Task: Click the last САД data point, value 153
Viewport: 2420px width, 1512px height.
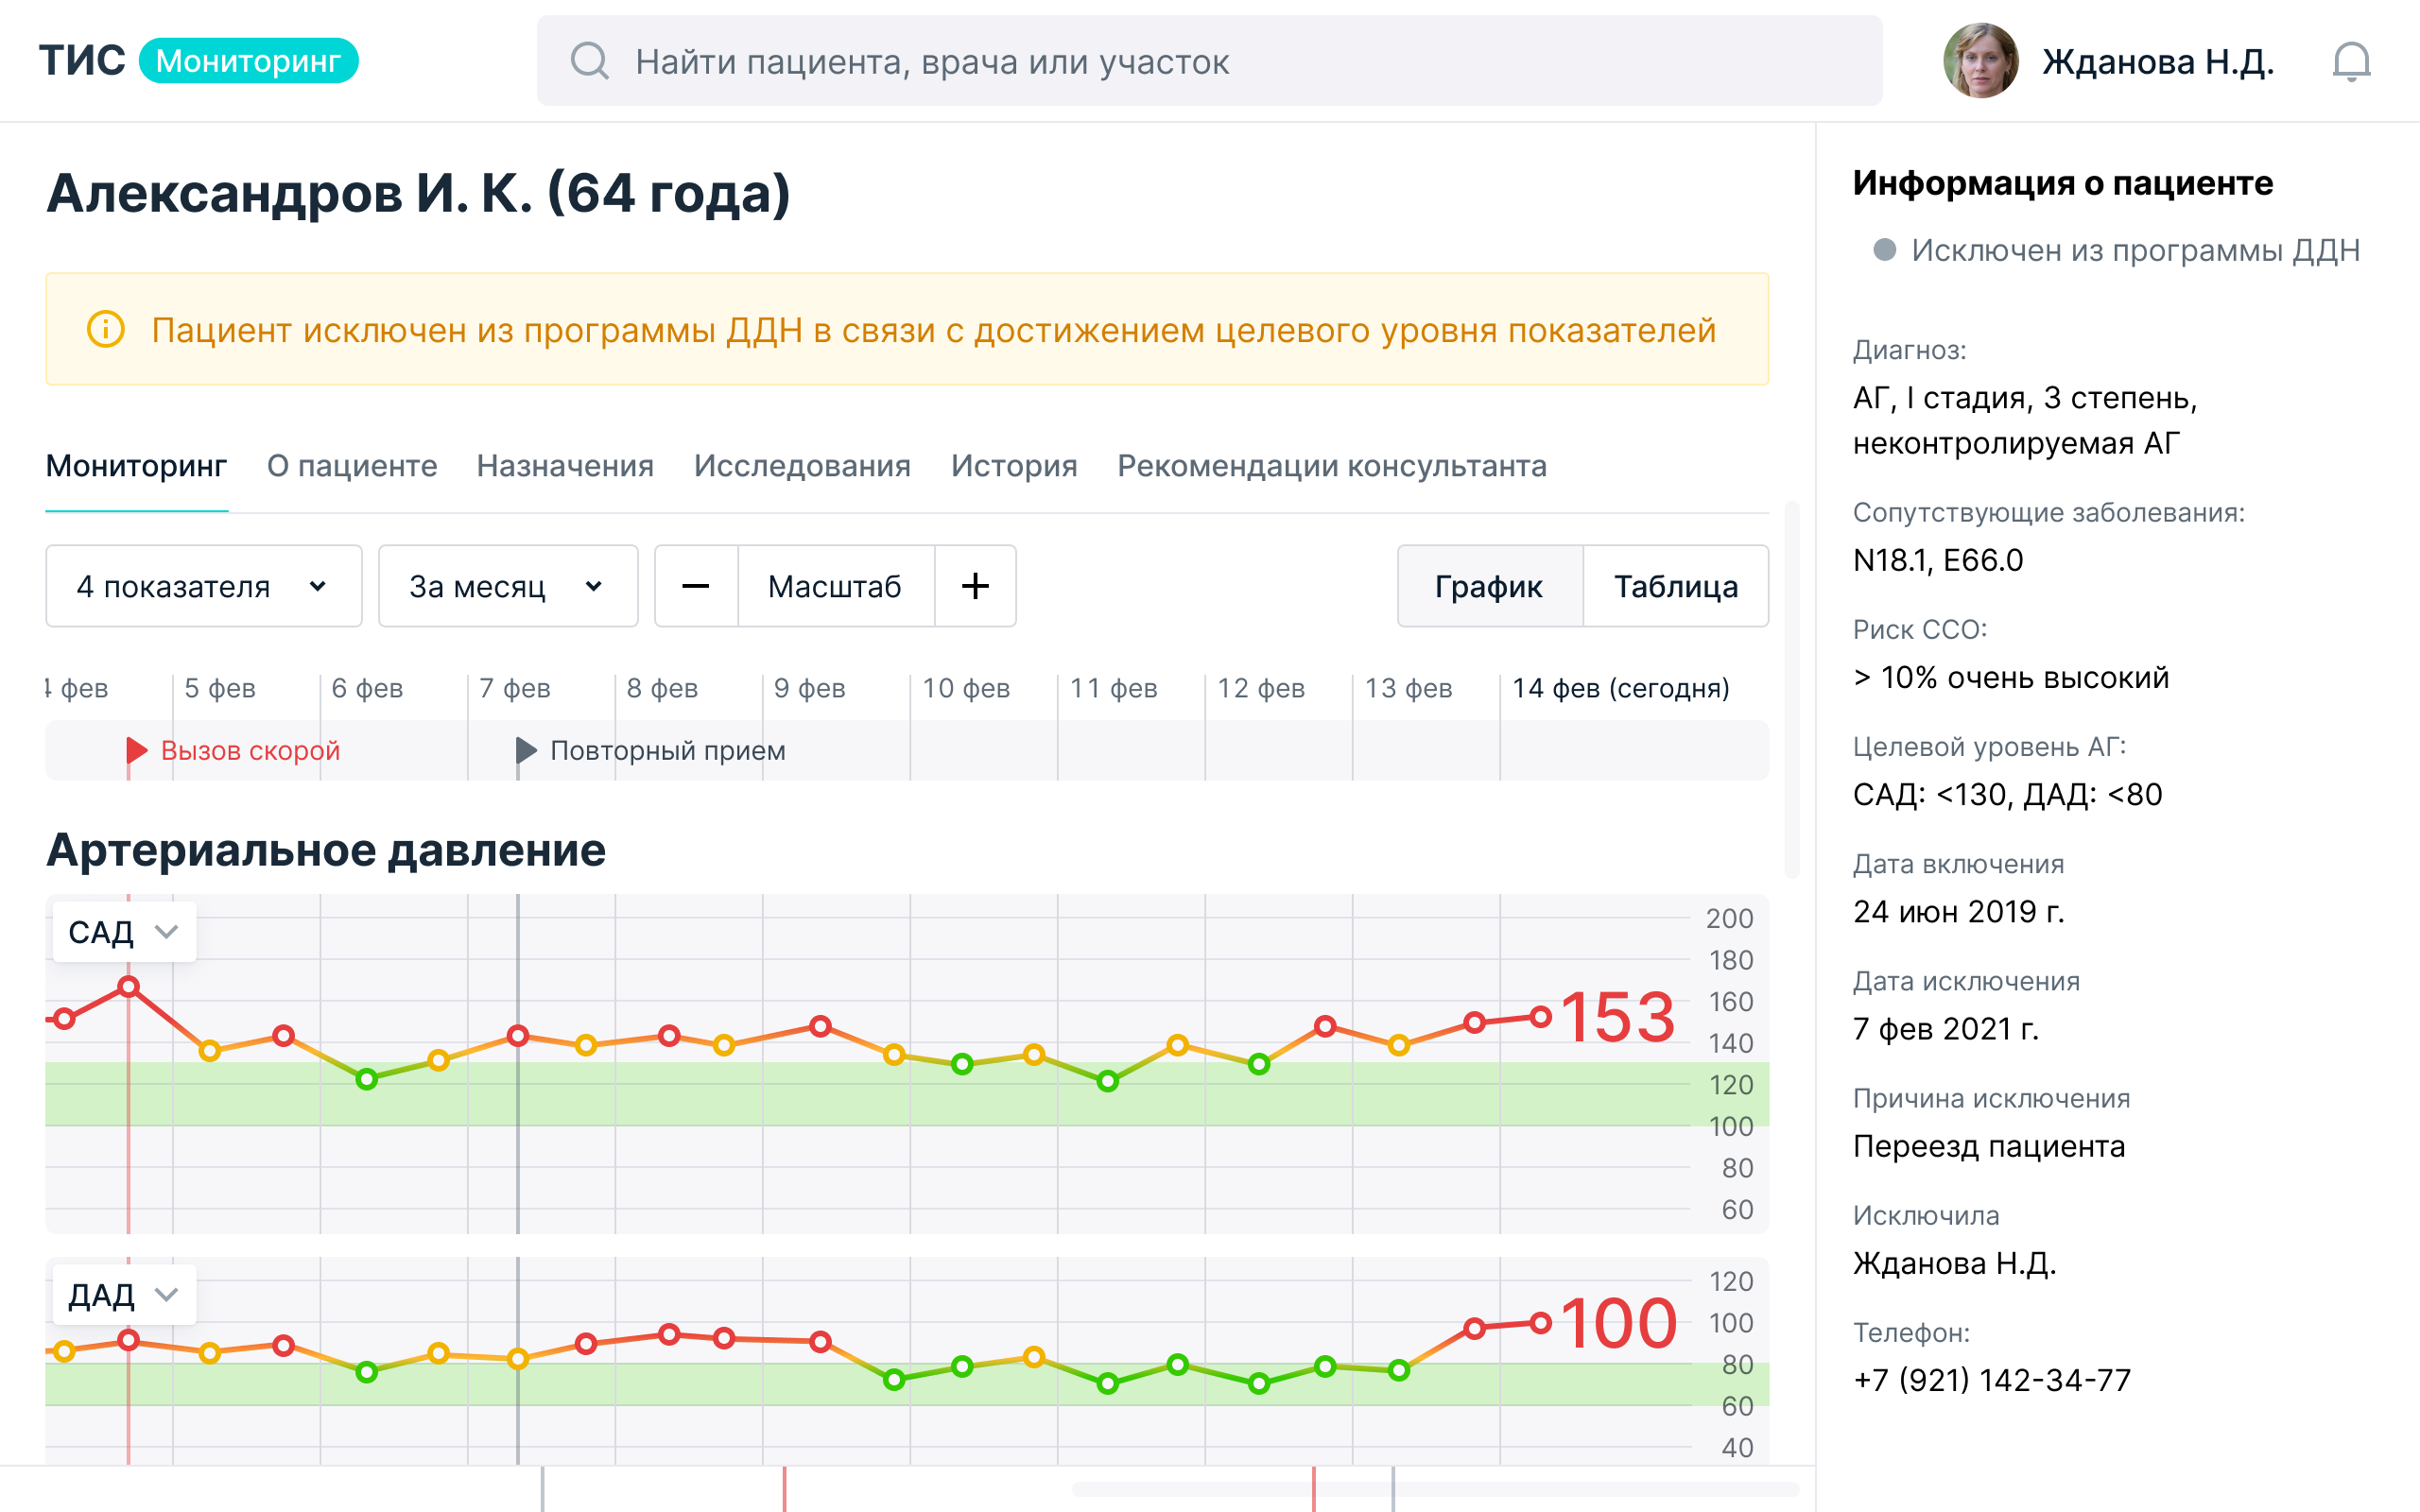Action: pos(1541,1017)
